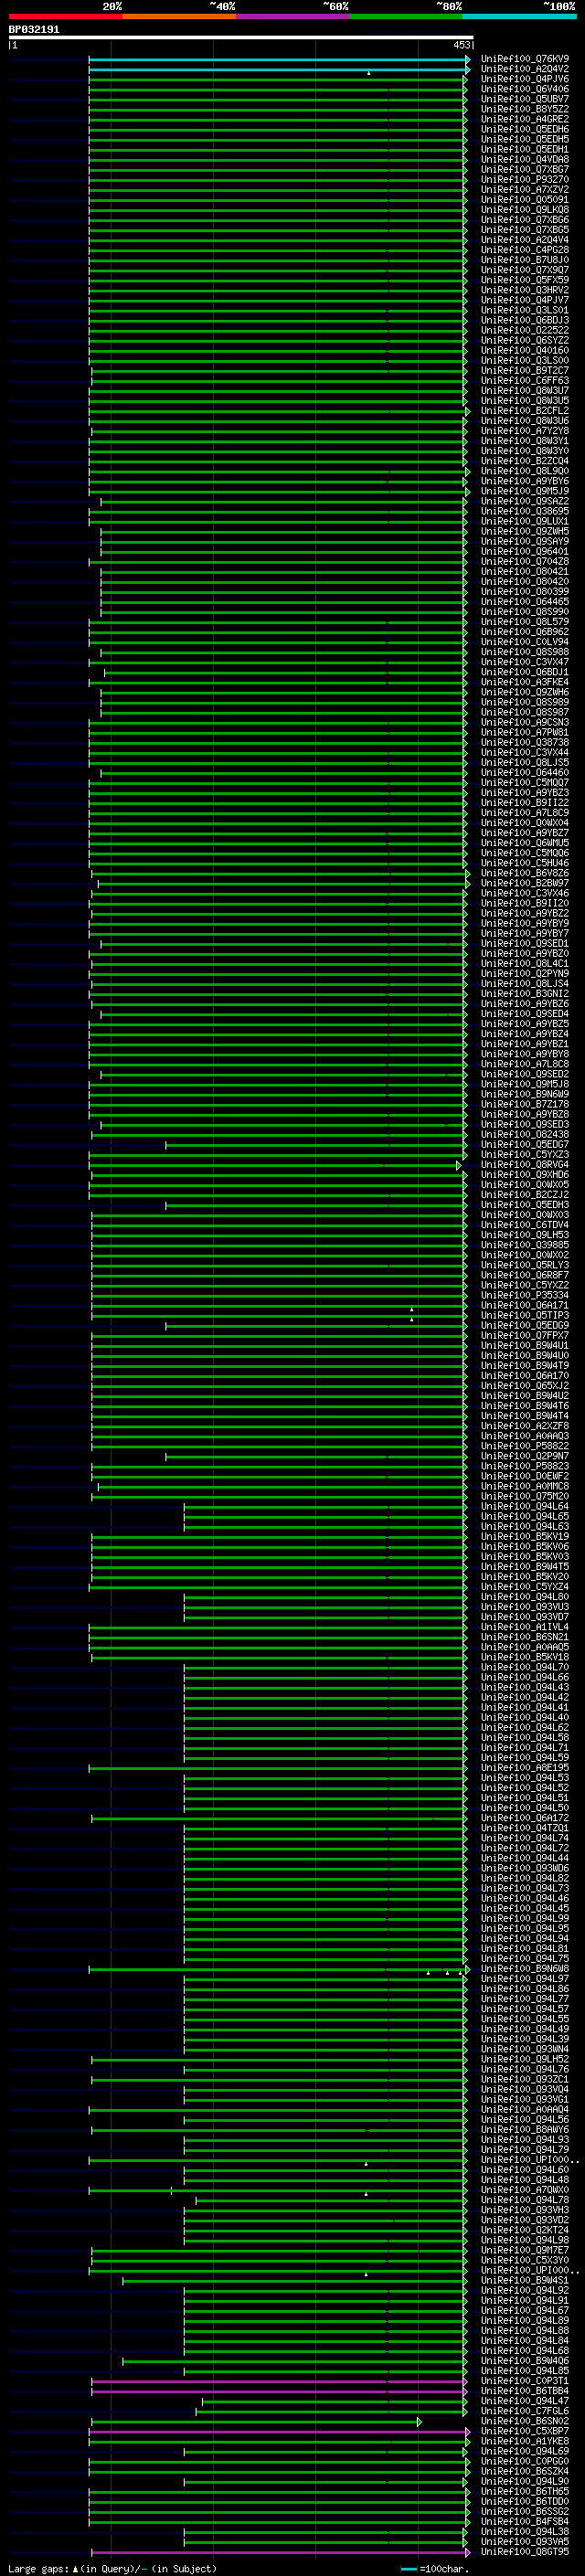Screen dimensions: 585x2576
Task: Select the cyan ~100% identity color bar
Action: [520, 16]
